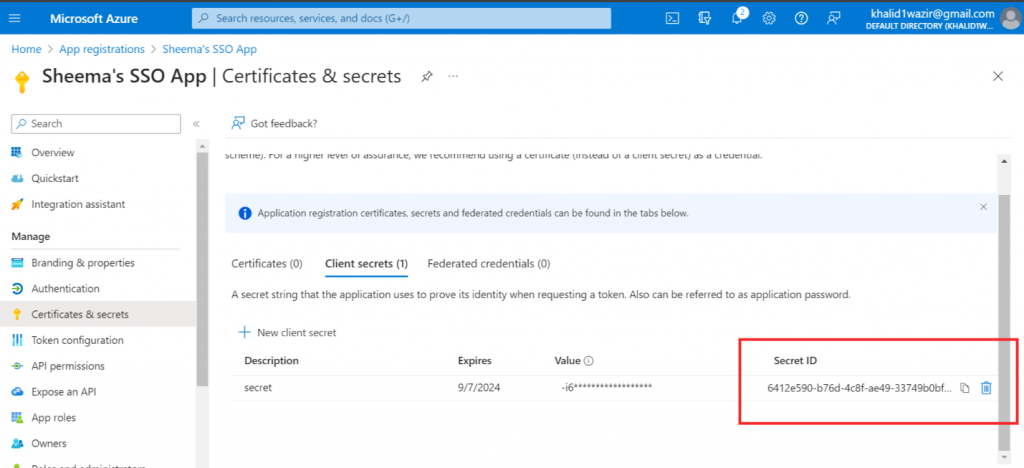The width and height of the screenshot is (1024, 468).
Task: Select Certificates & secrets in sidebar
Action: pos(98,314)
